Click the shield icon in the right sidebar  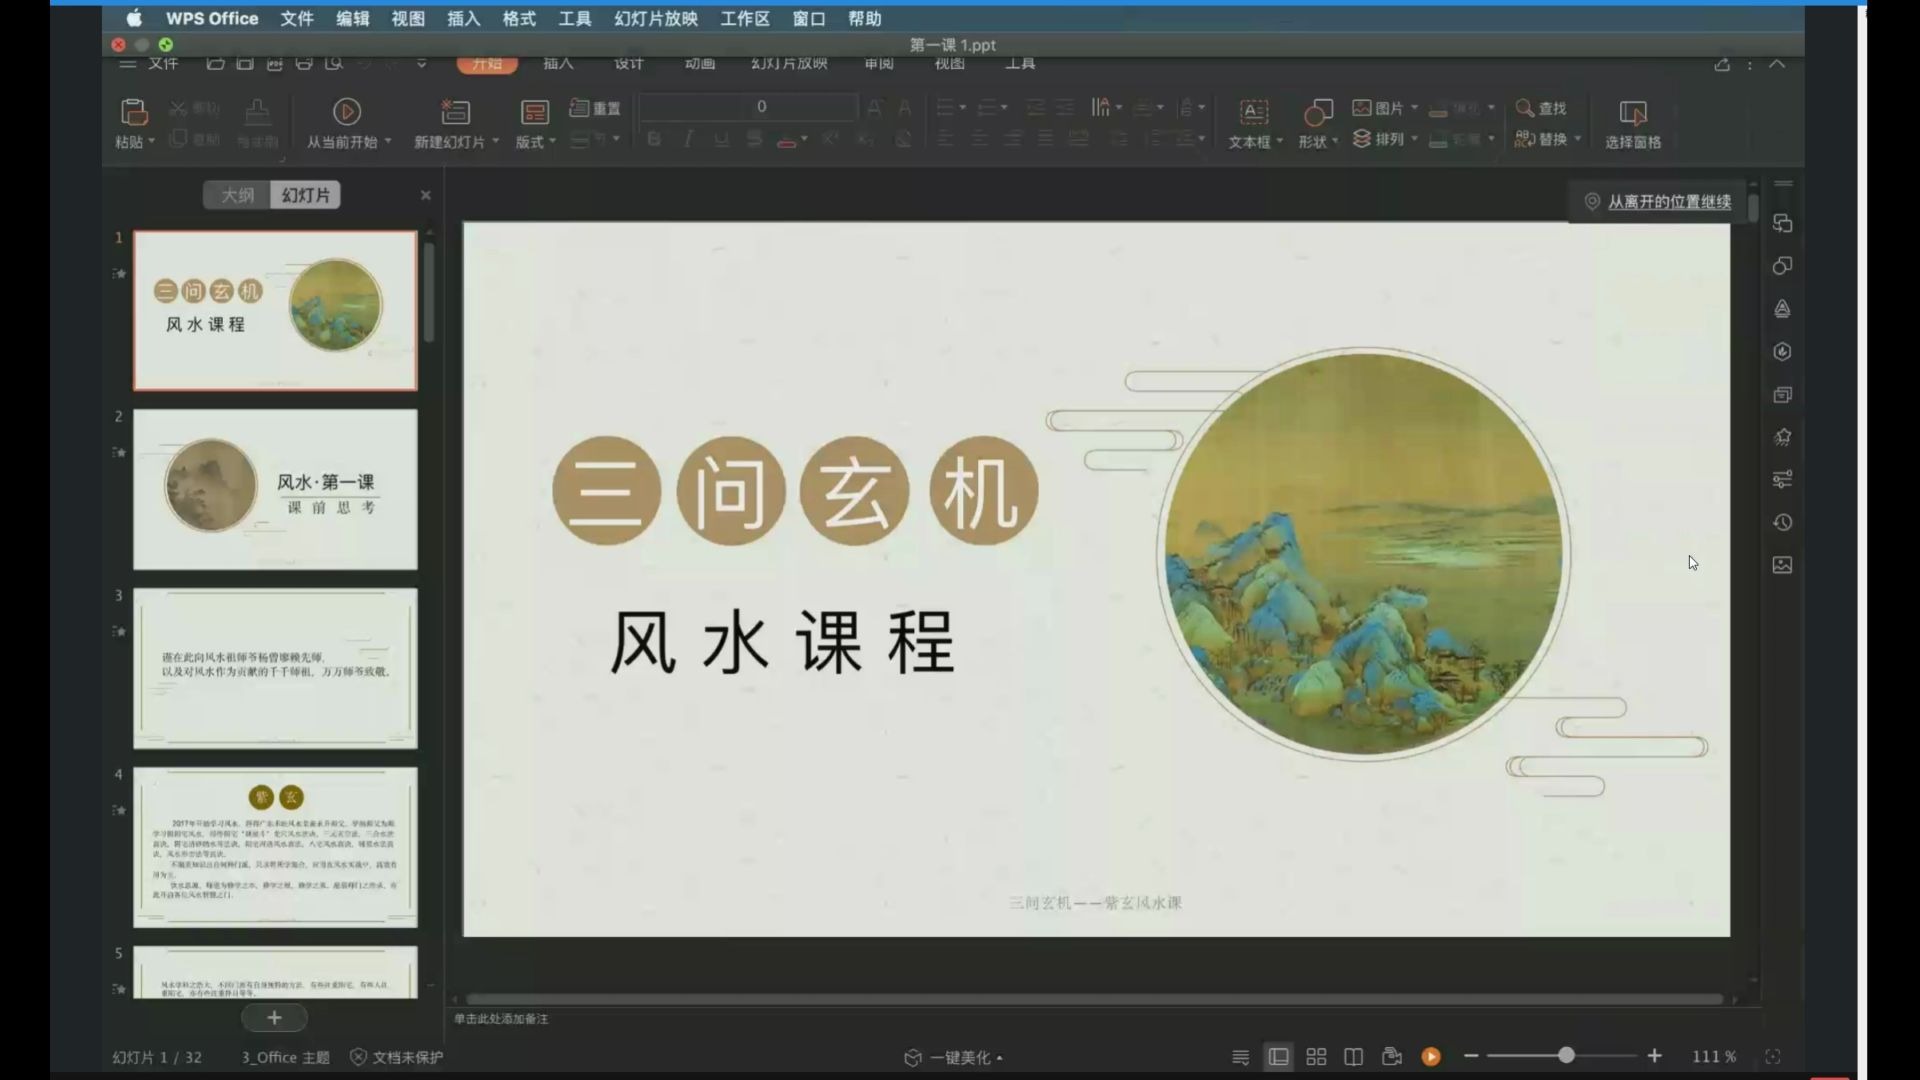click(1782, 352)
